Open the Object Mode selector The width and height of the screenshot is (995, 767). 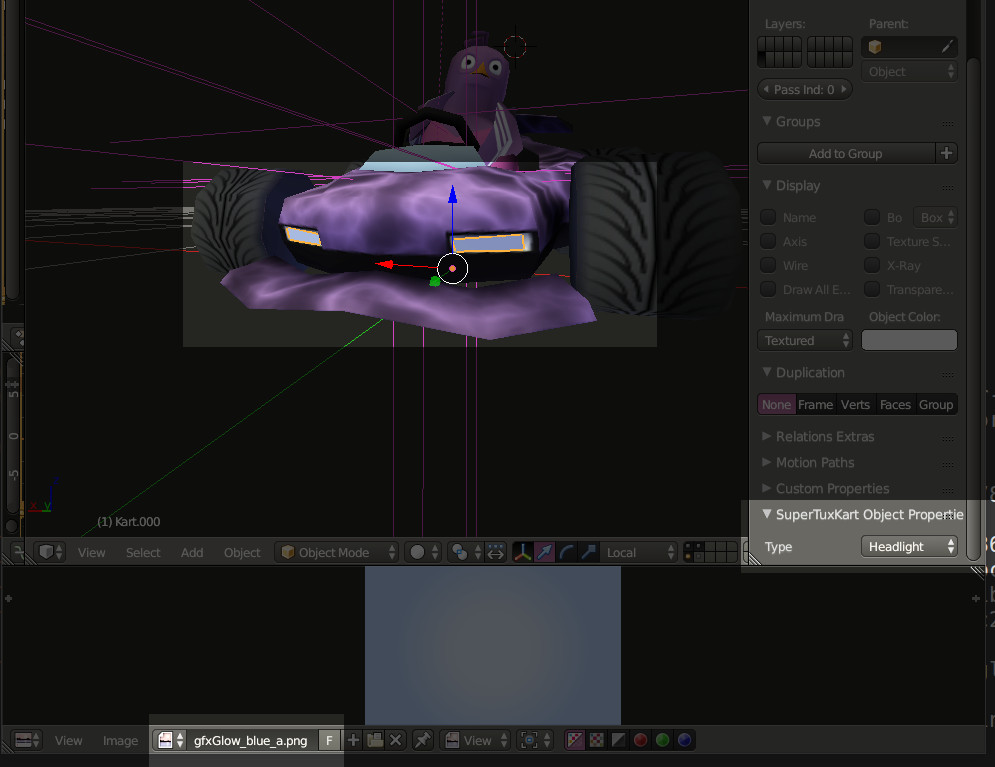point(337,552)
